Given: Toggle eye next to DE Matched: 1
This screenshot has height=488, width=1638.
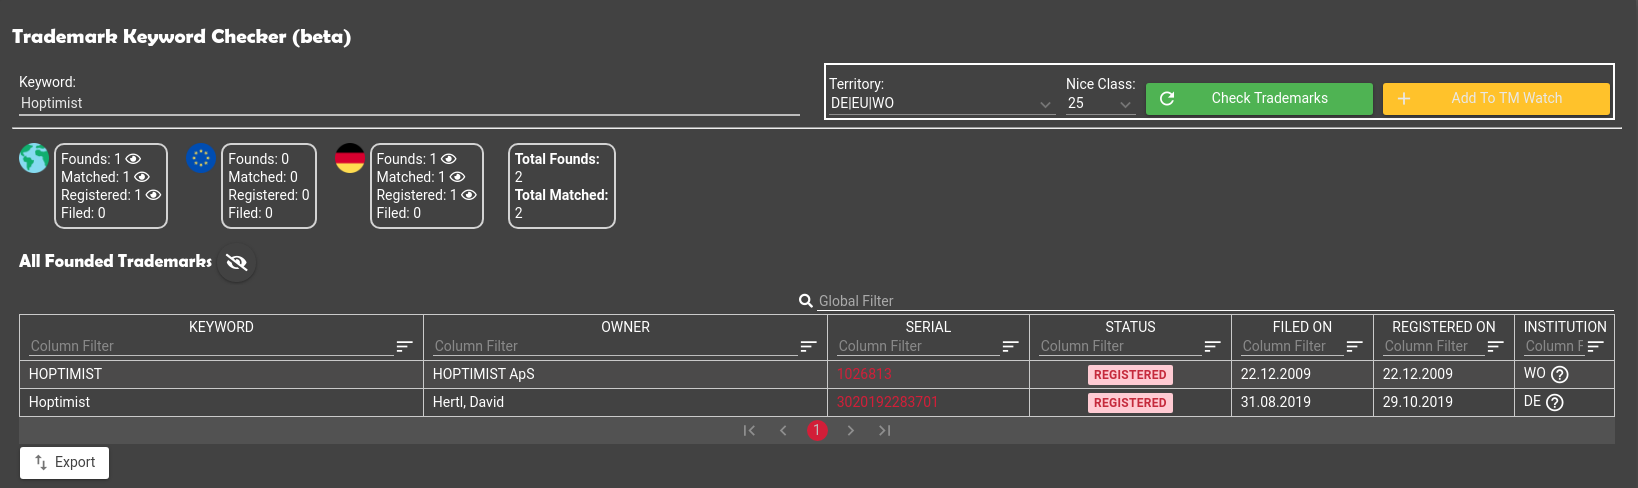Looking at the screenshot, I should [458, 177].
